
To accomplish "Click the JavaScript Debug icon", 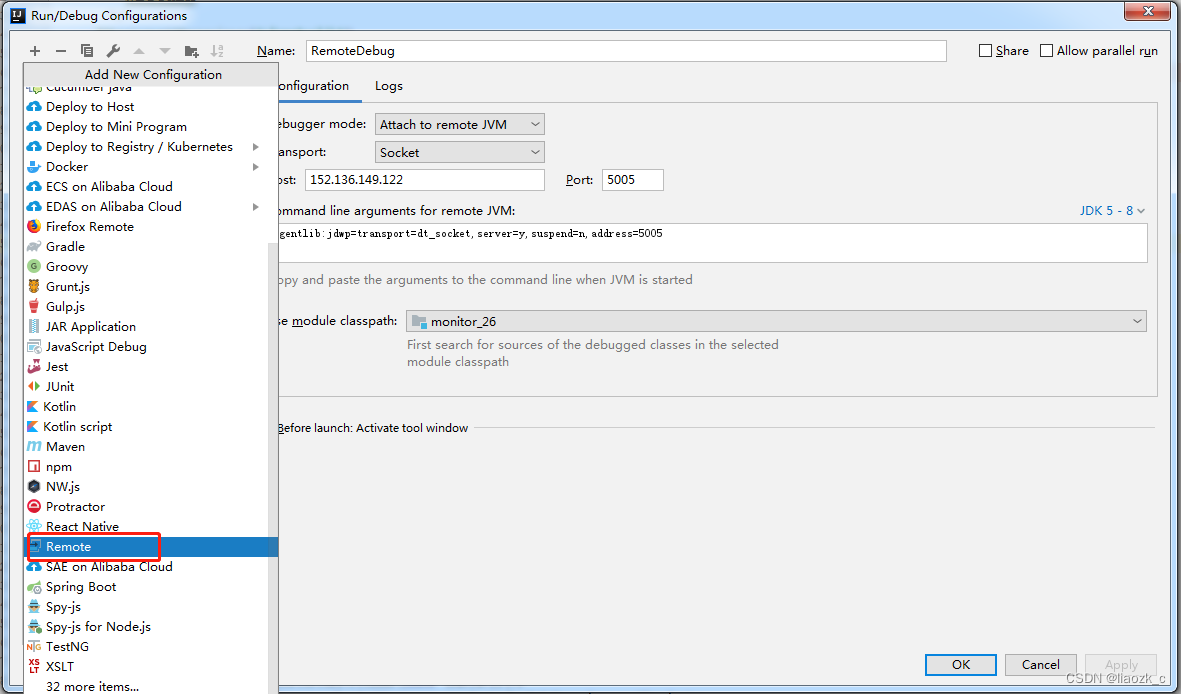I will coord(34,347).
